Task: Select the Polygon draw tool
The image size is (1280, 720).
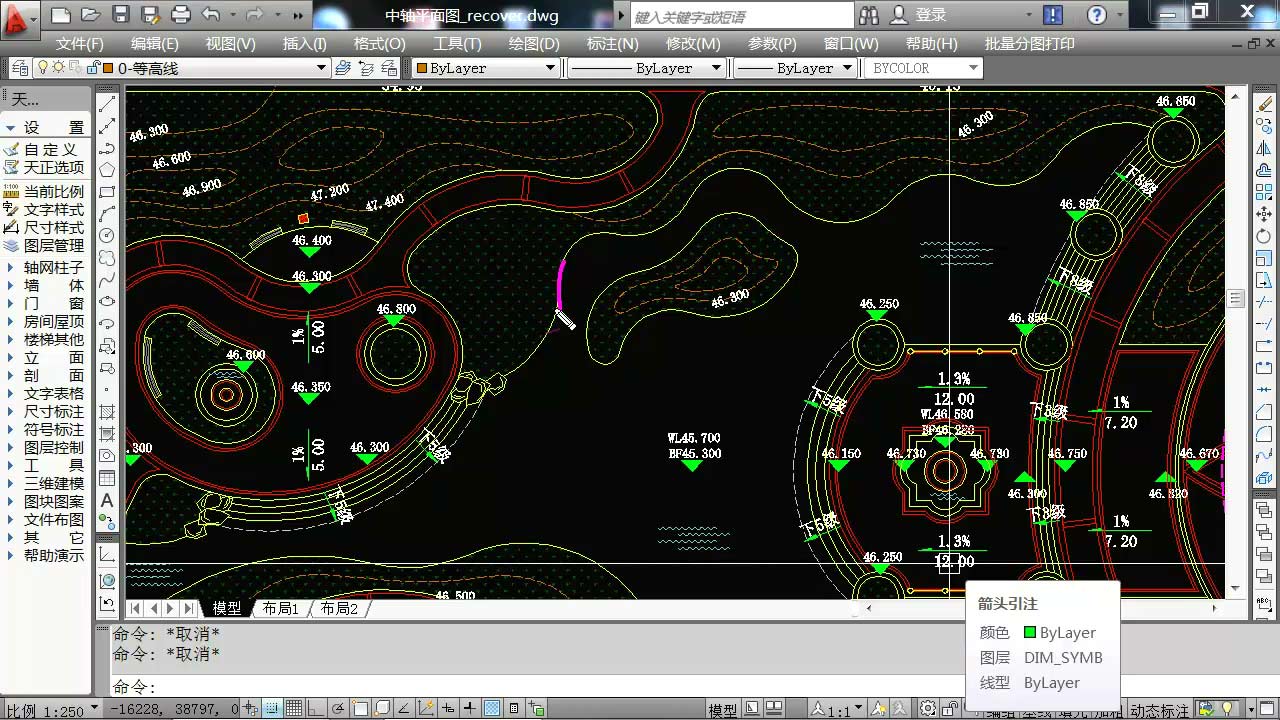Action: point(107,170)
